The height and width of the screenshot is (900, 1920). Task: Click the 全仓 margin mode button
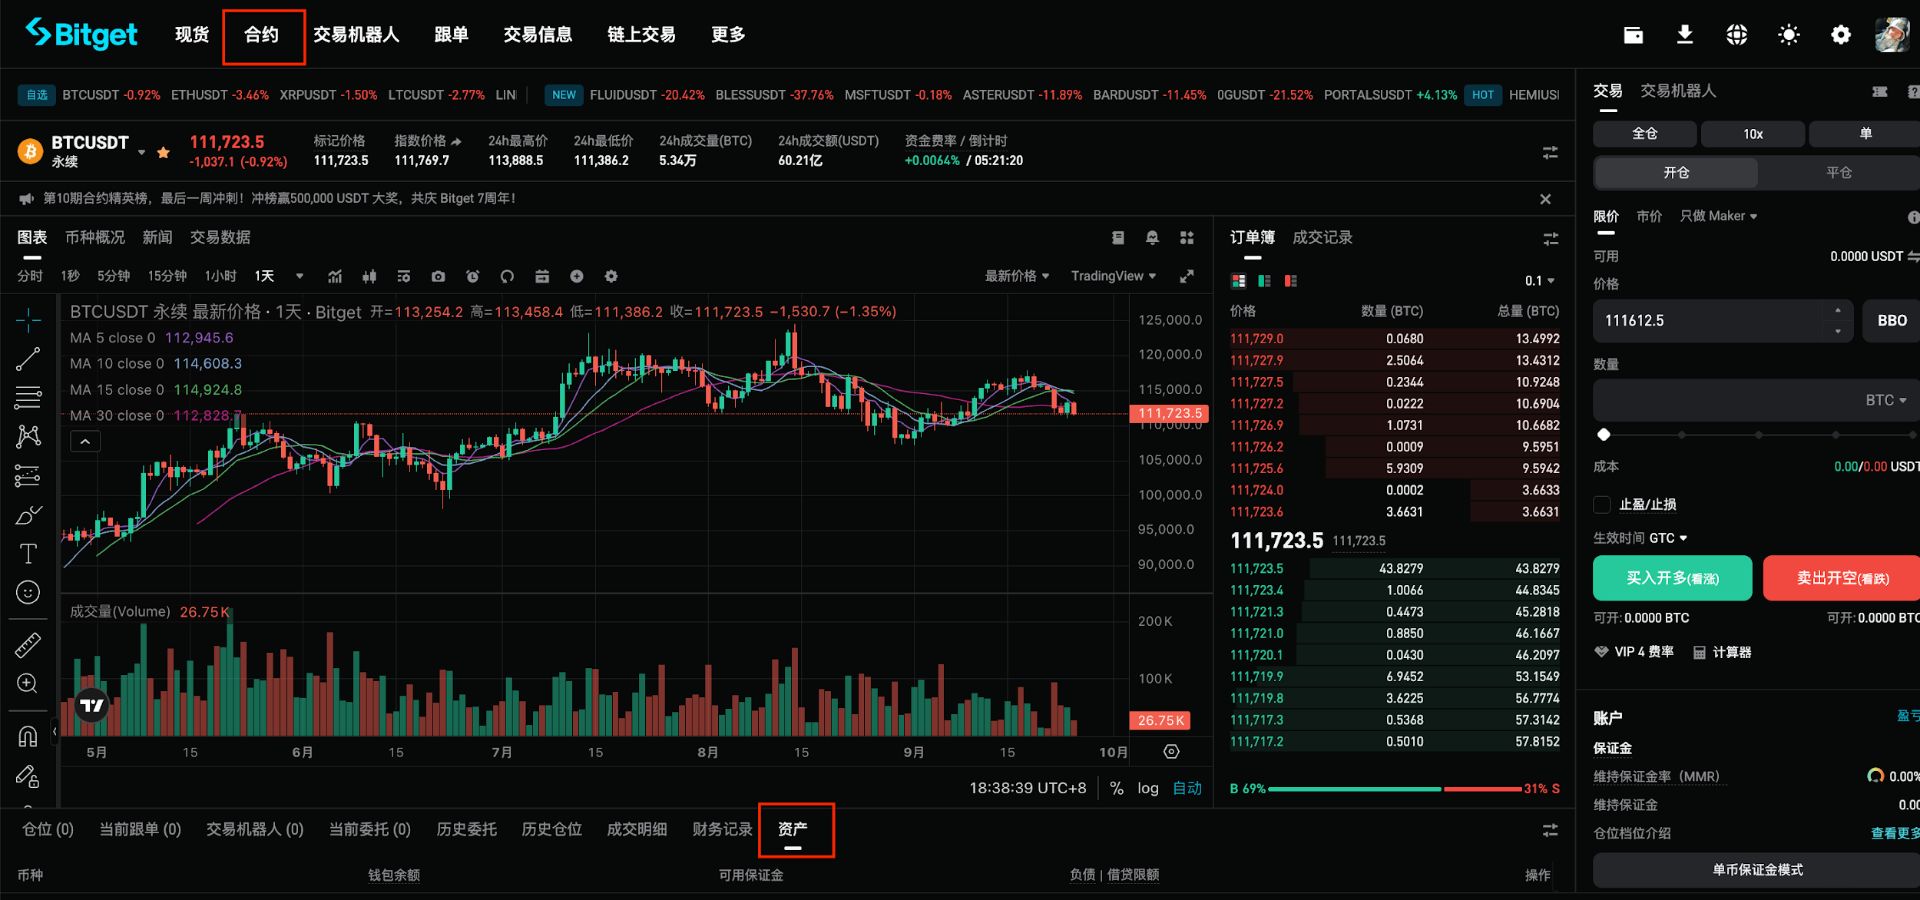coord(1644,134)
